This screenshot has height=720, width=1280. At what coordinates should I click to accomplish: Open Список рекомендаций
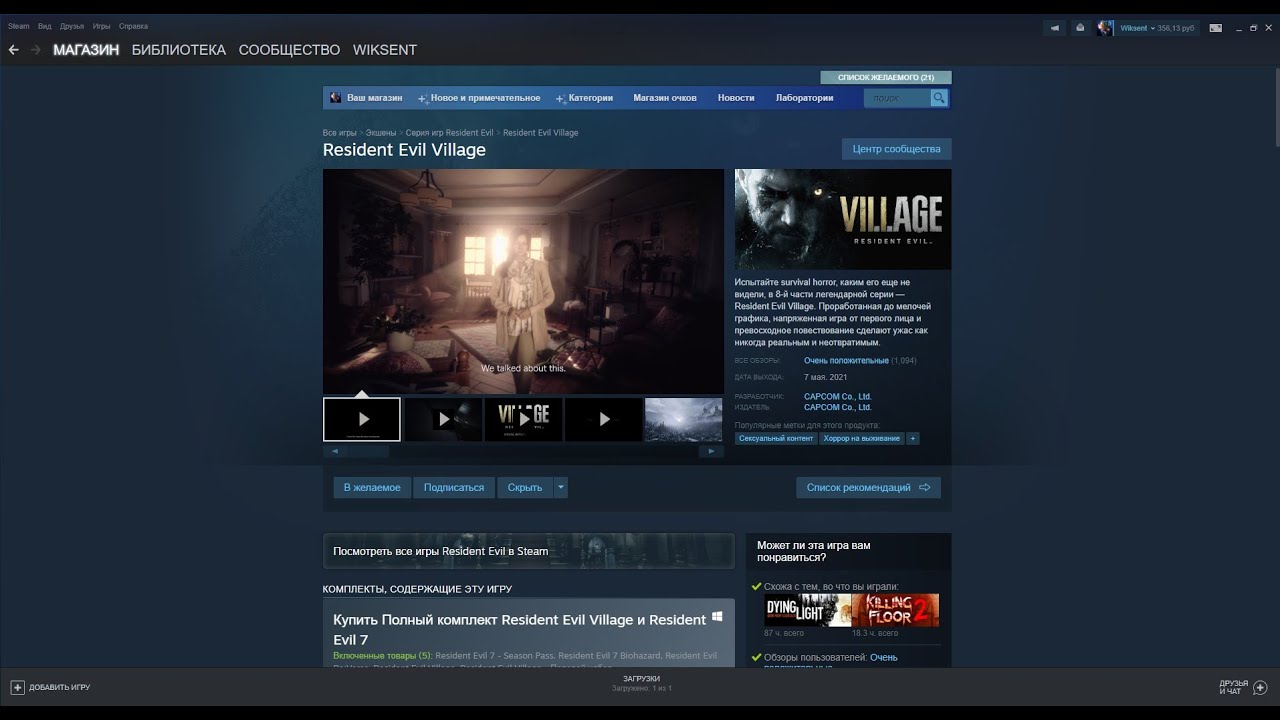pyautogui.click(x=868, y=487)
